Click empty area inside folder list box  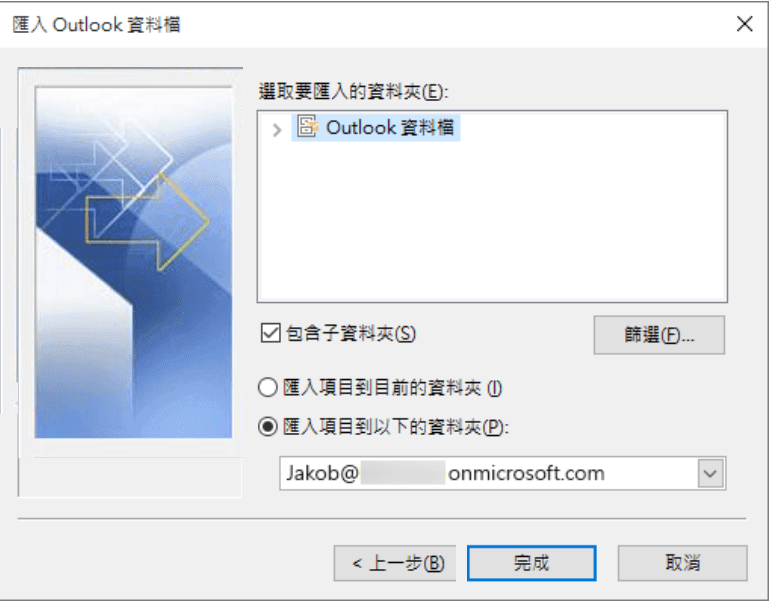(x=492, y=221)
